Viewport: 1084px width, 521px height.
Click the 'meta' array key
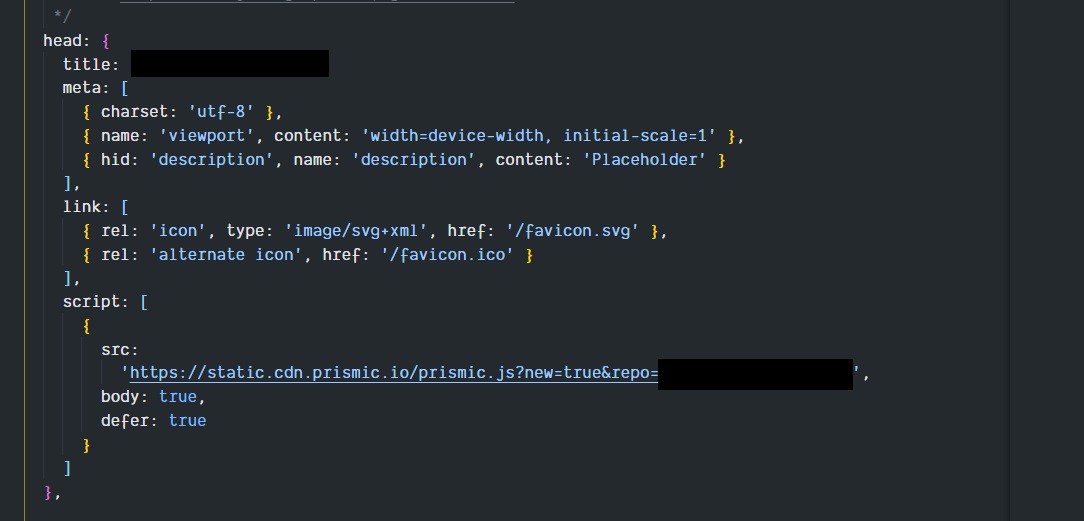[x=82, y=88]
